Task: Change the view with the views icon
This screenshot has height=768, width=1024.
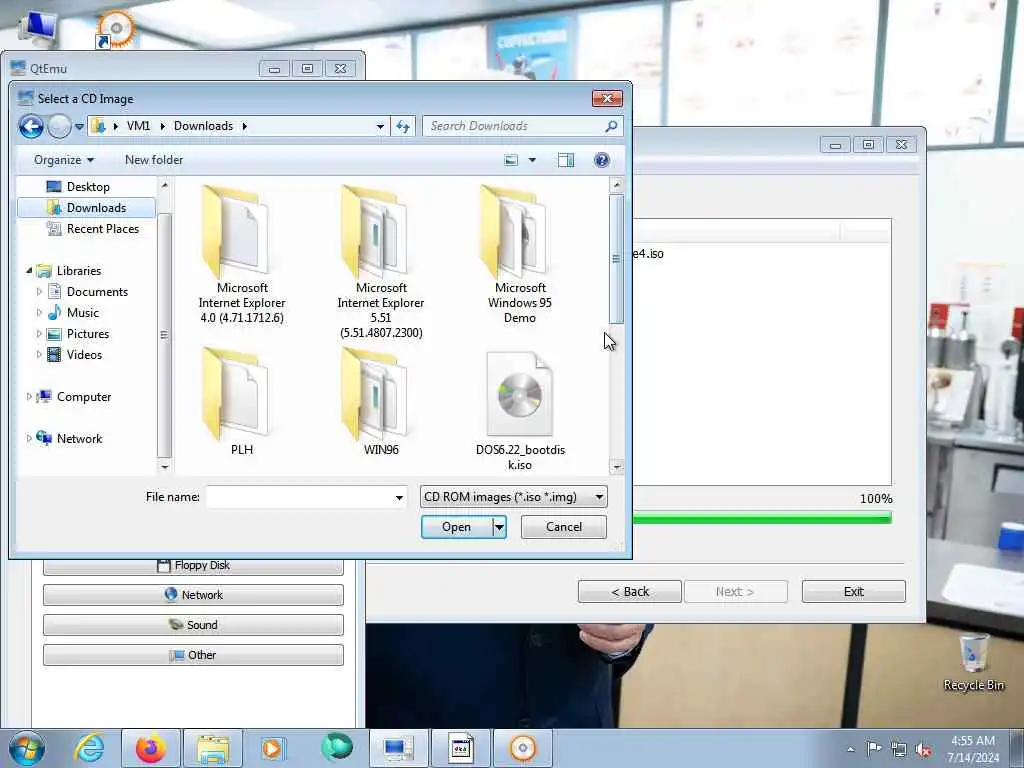Action: pyautogui.click(x=511, y=160)
